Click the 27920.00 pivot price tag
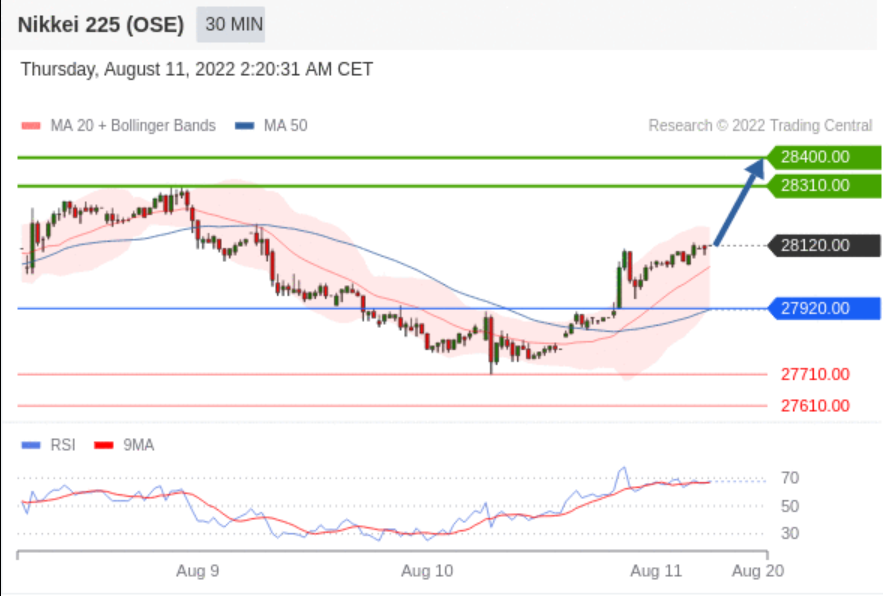 pyautogui.click(x=824, y=308)
